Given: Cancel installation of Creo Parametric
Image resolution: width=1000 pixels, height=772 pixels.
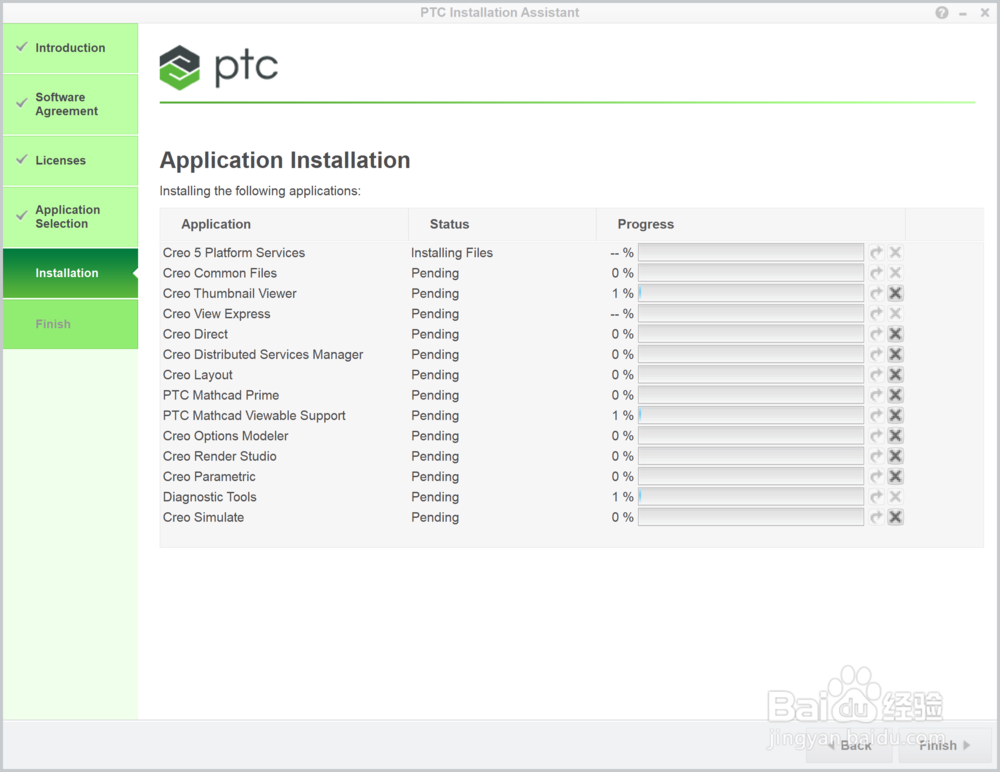Looking at the screenshot, I should [895, 477].
